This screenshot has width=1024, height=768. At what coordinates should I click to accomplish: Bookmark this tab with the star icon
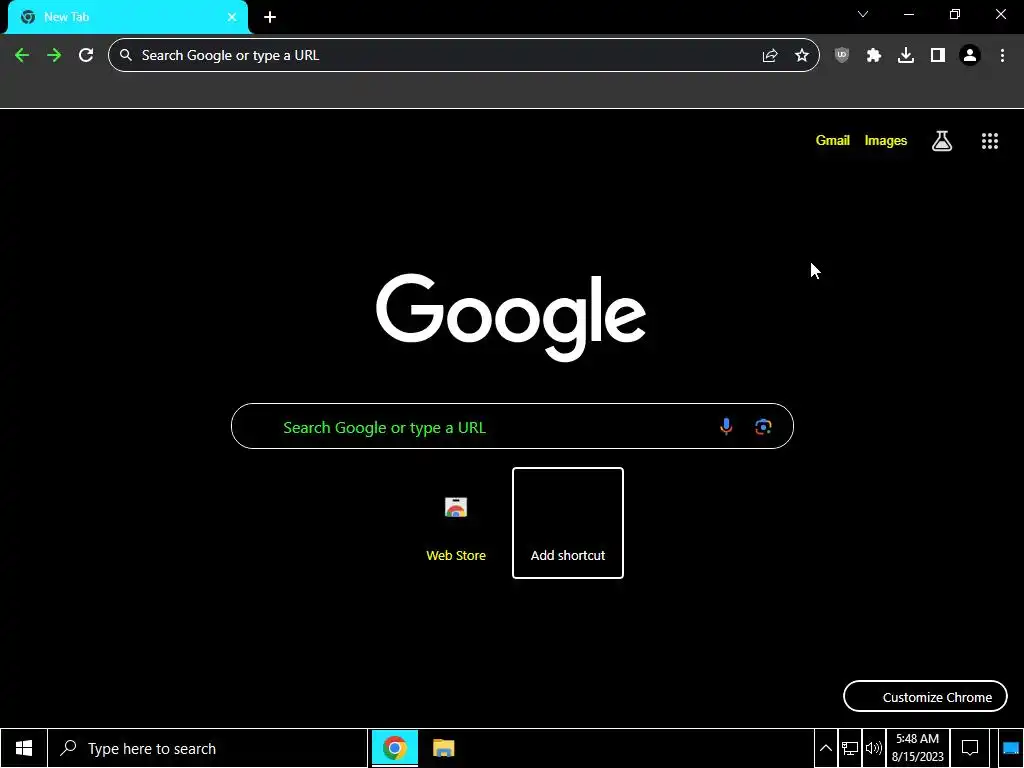[802, 56]
